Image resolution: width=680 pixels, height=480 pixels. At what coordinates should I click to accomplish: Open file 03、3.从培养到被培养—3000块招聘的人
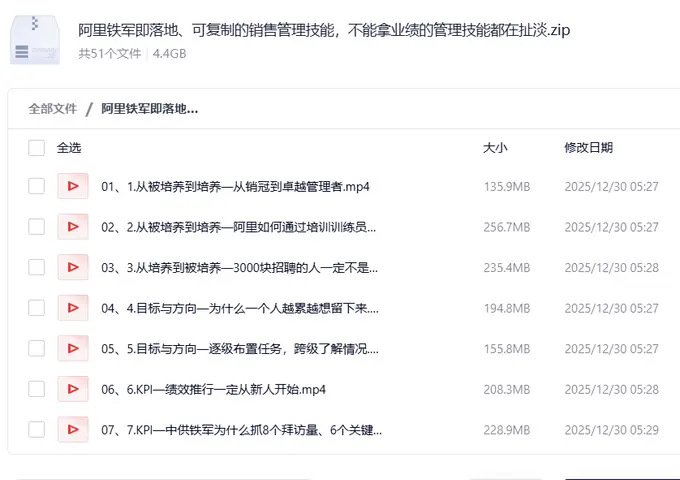click(239, 268)
